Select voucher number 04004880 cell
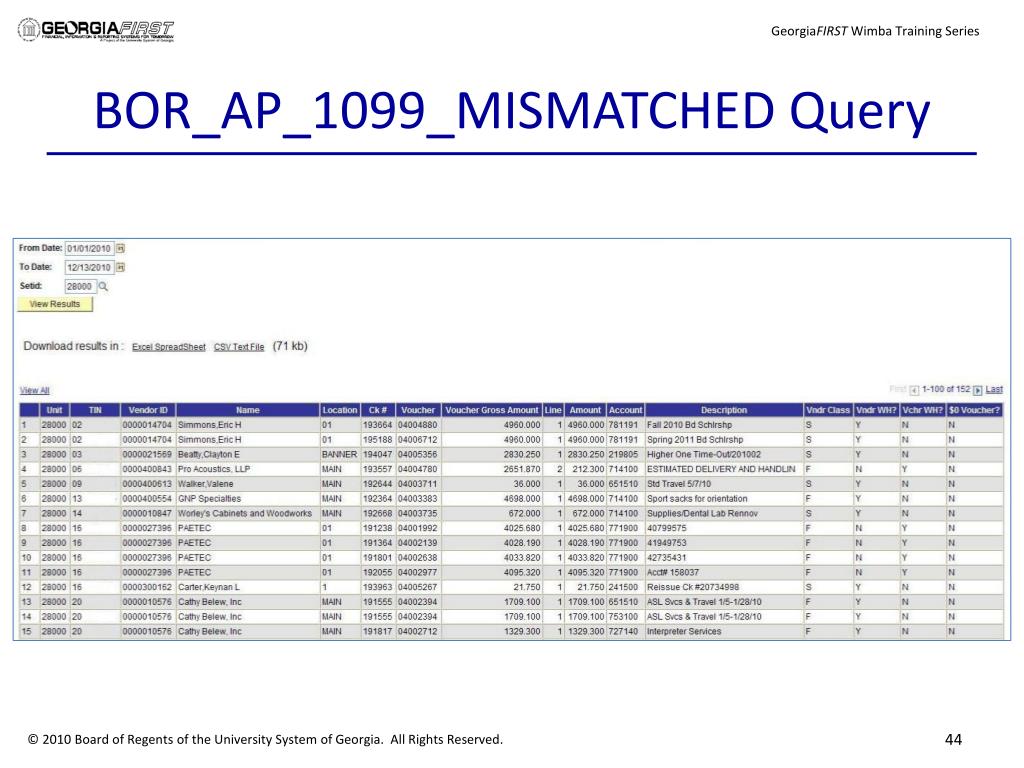The height and width of the screenshot is (768, 1024). point(418,425)
